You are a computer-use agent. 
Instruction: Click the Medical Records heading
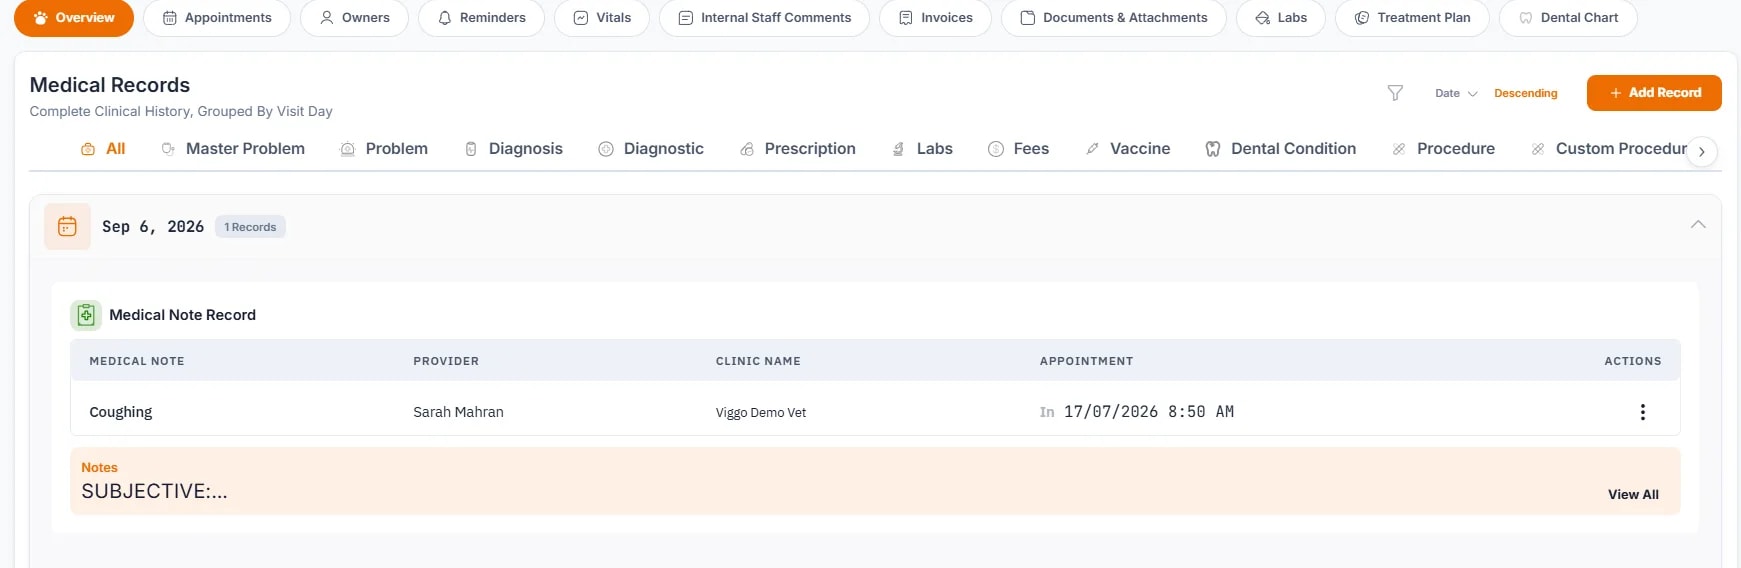(x=110, y=85)
